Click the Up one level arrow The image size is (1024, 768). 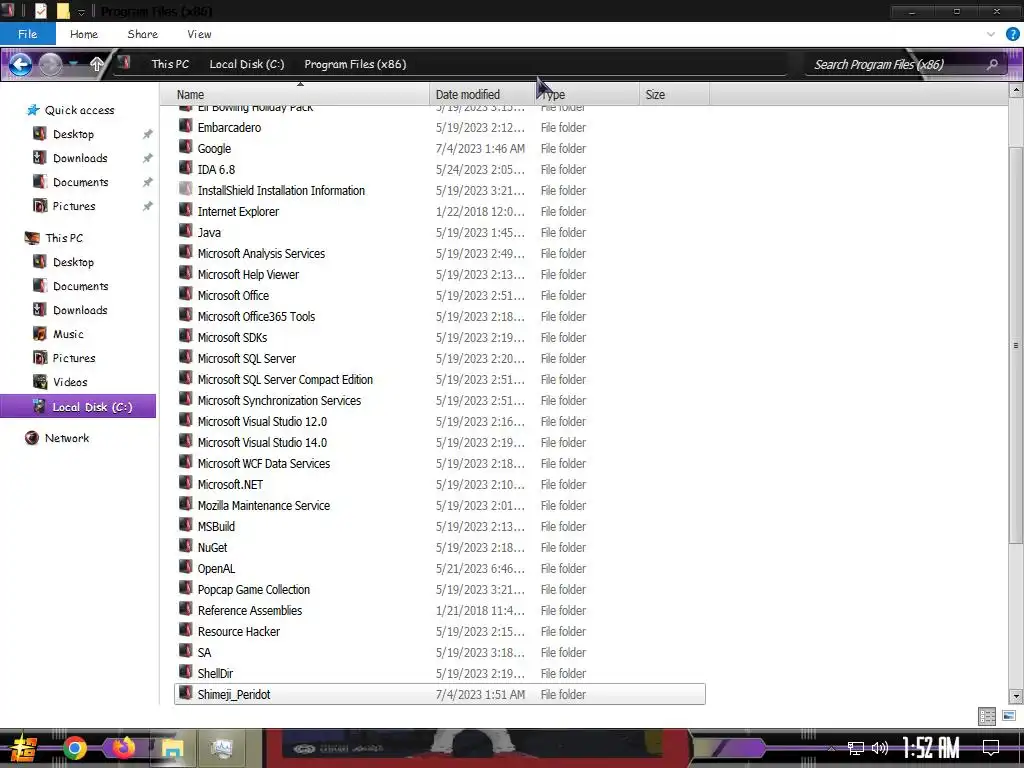coord(97,64)
